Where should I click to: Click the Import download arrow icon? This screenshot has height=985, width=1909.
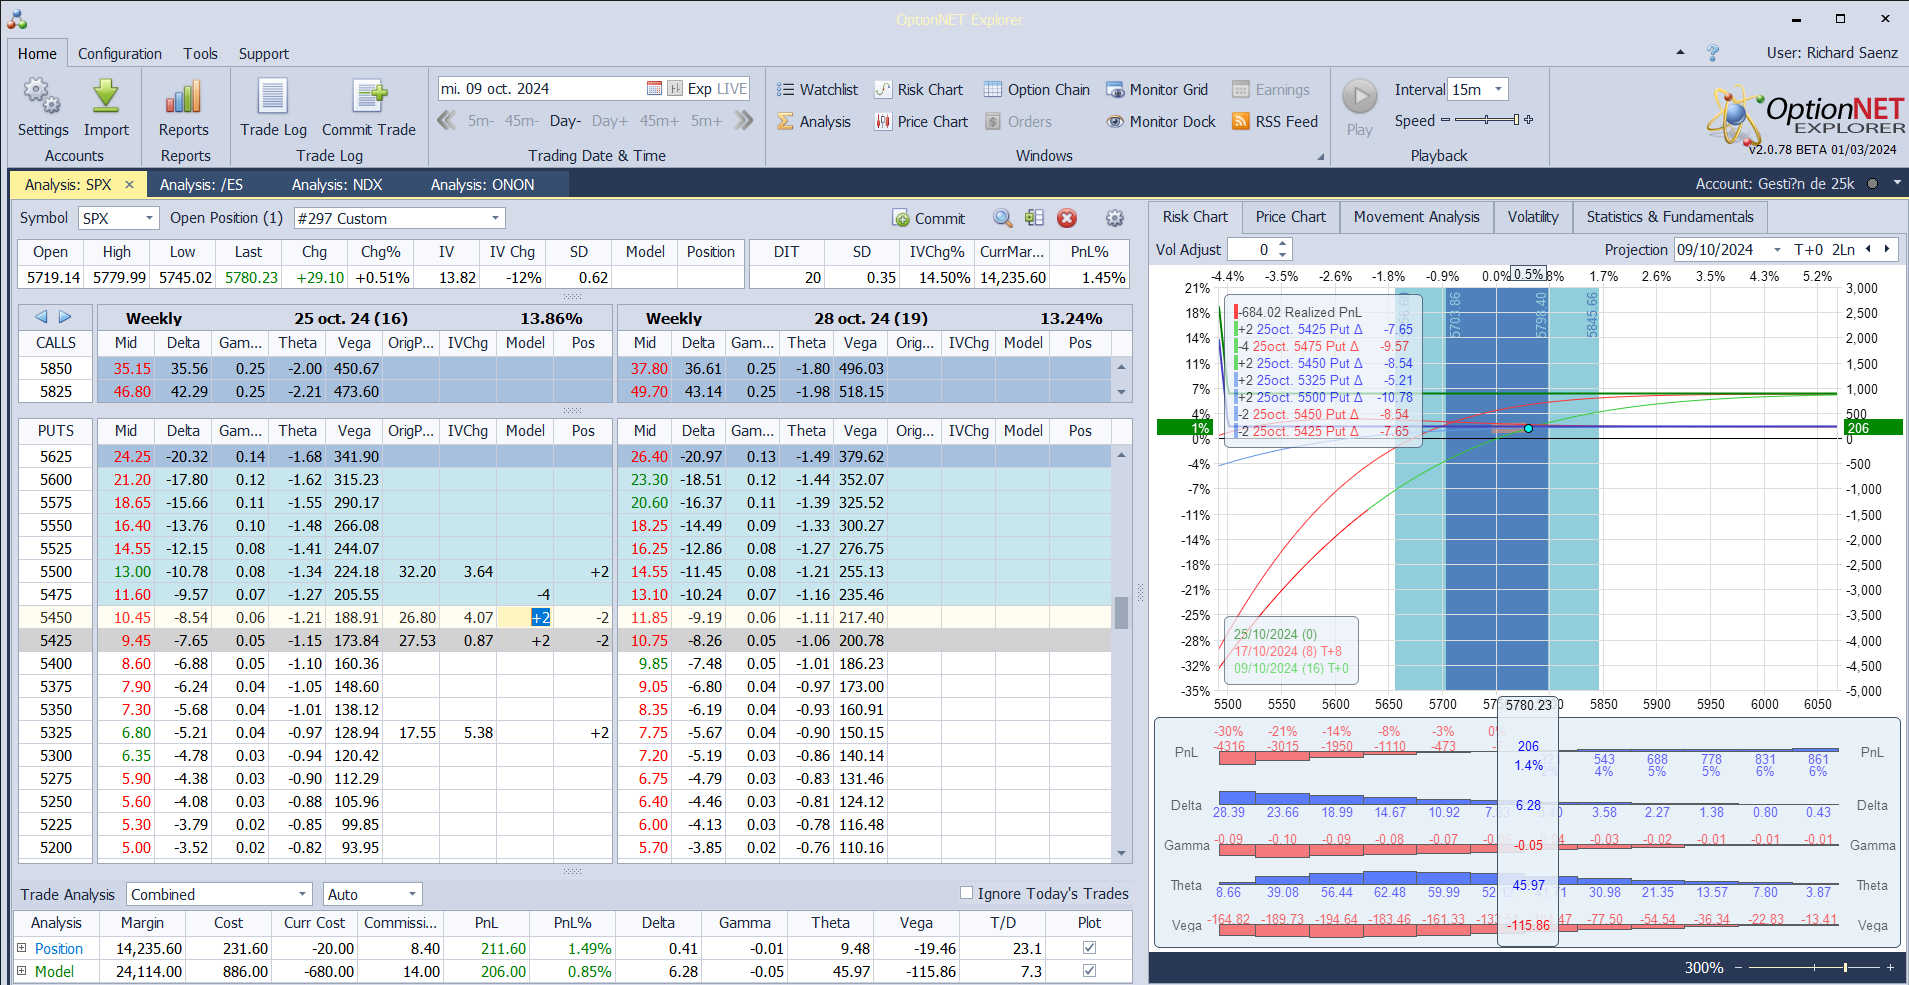106,97
